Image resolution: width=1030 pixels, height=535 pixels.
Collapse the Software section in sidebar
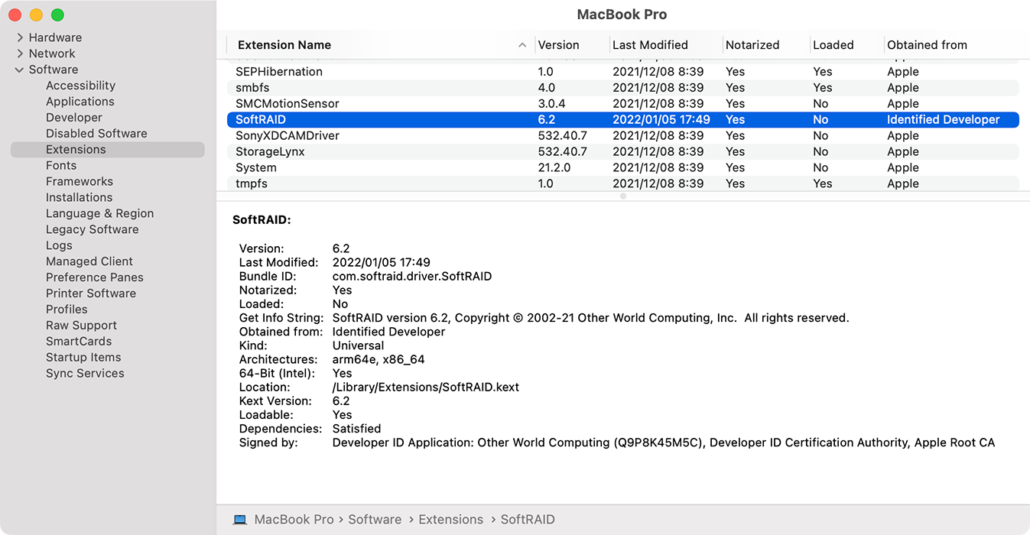[20, 70]
